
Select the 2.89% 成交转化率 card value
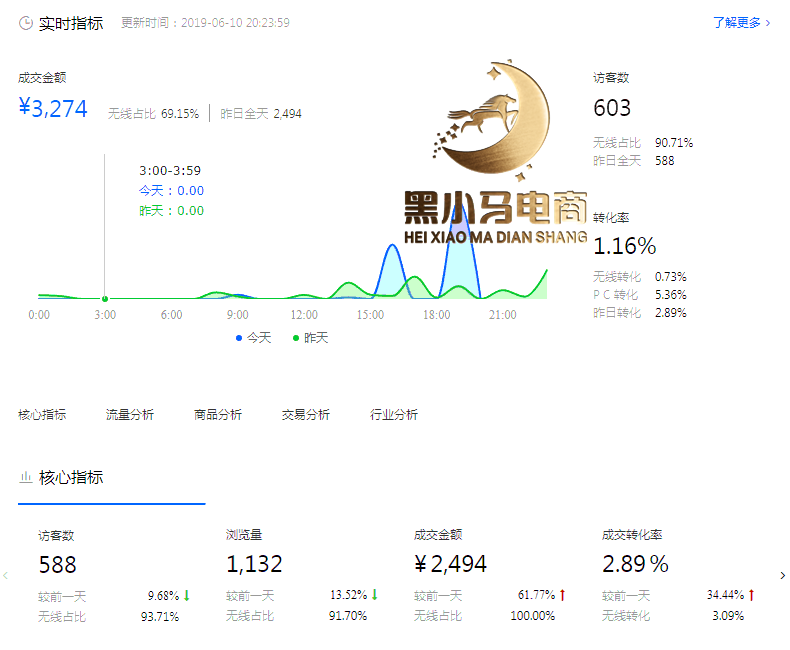[635, 564]
